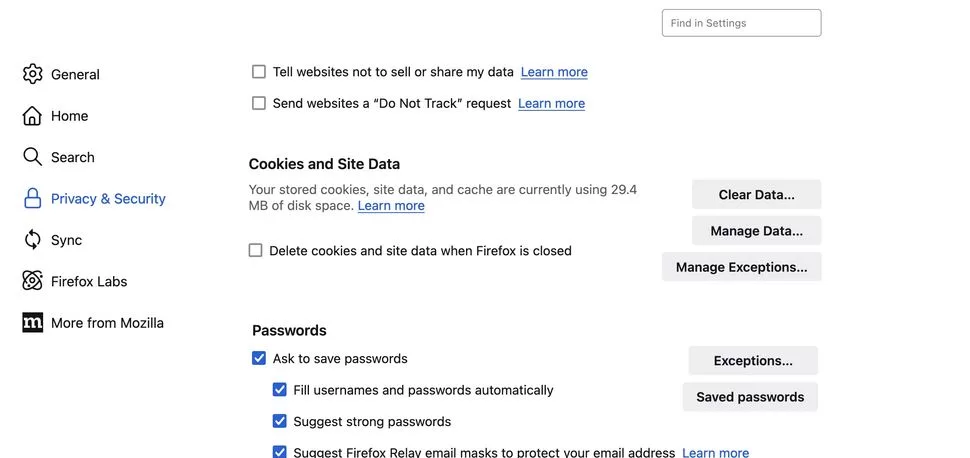Enable the Do Not Track request checkbox
Viewport: 970px width, 458px height.
259,103
